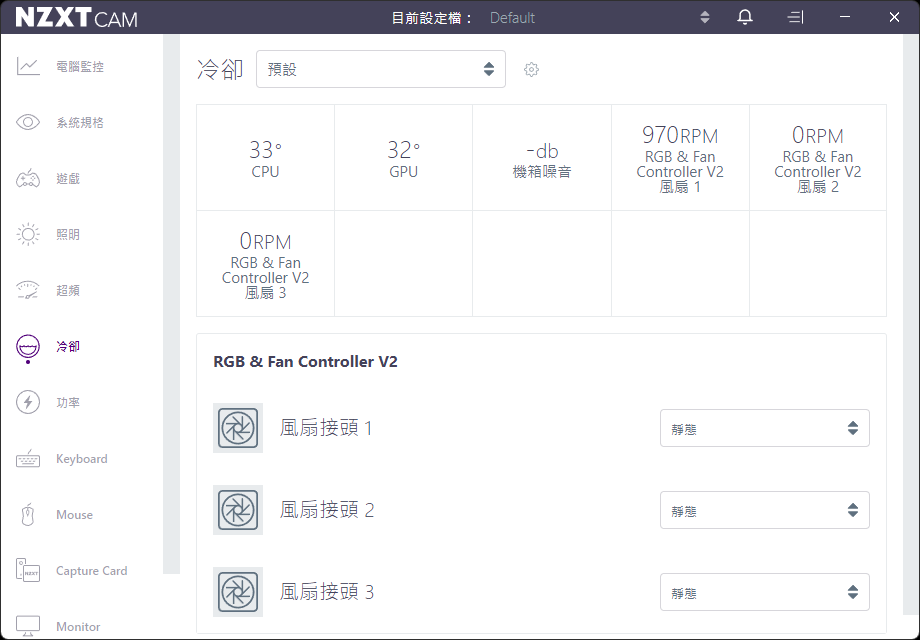
Task: Click the Mouse icon in sidebar
Action: [x=28, y=514]
